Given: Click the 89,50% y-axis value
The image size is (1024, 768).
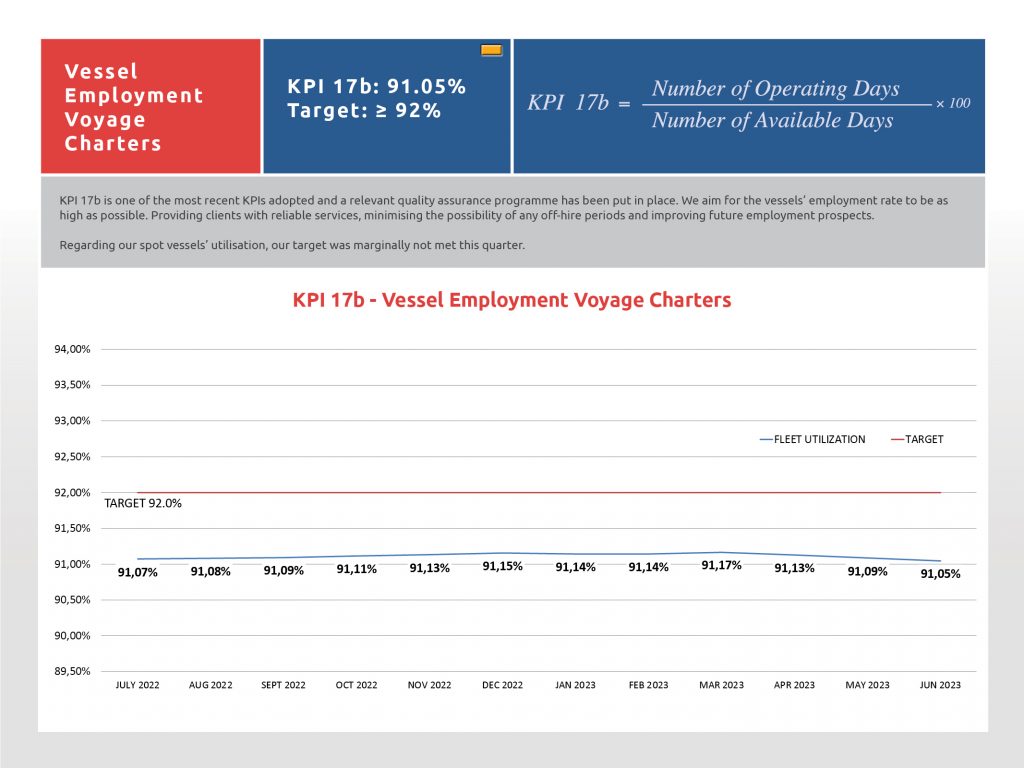Looking at the screenshot, I should pyautogui.click(x=72, y=671).
